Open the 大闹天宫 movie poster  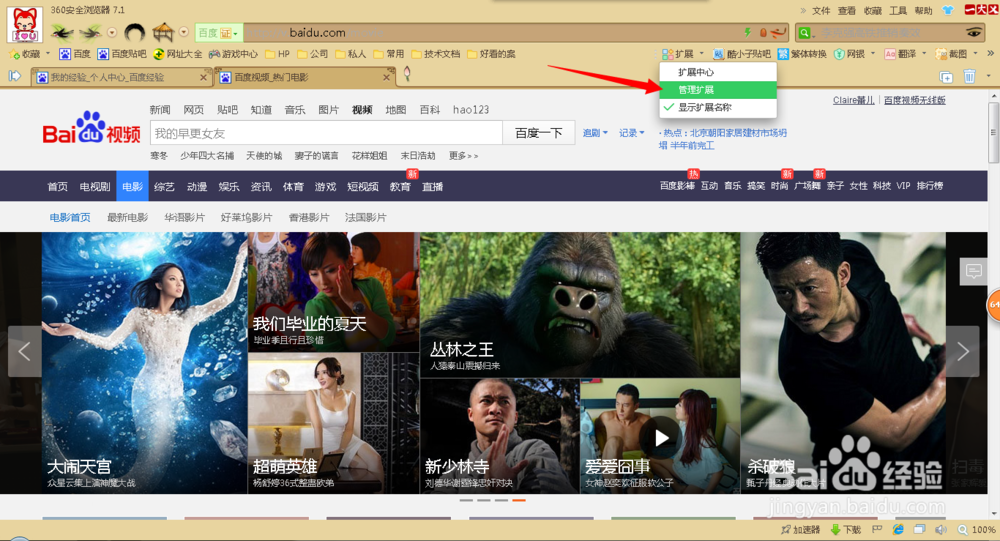point(145,362)
